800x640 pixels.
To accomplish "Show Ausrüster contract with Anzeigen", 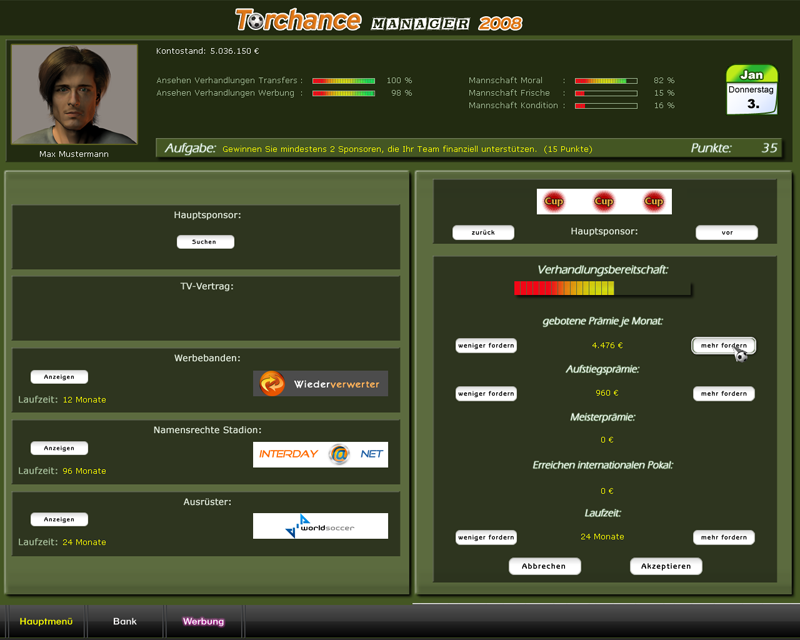I will [x=59, y=520].
